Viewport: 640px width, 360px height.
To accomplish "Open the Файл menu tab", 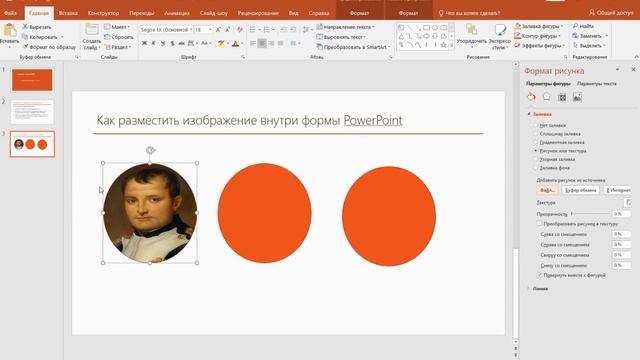I will (10, 13).
